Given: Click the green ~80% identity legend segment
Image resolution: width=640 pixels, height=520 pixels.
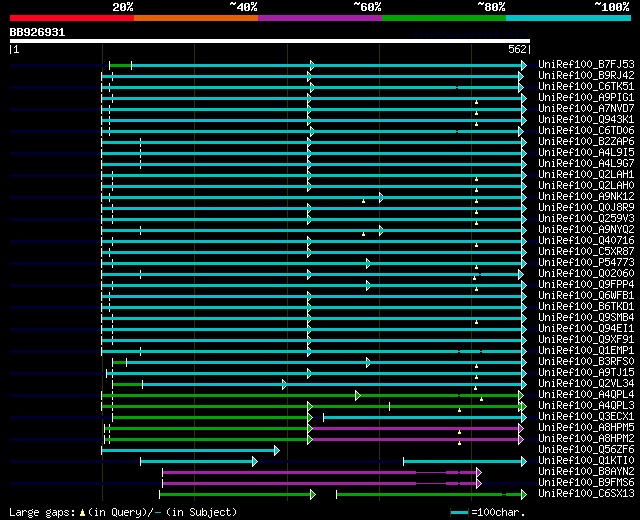Looking at the screenshot, I should tap(444, 18).
